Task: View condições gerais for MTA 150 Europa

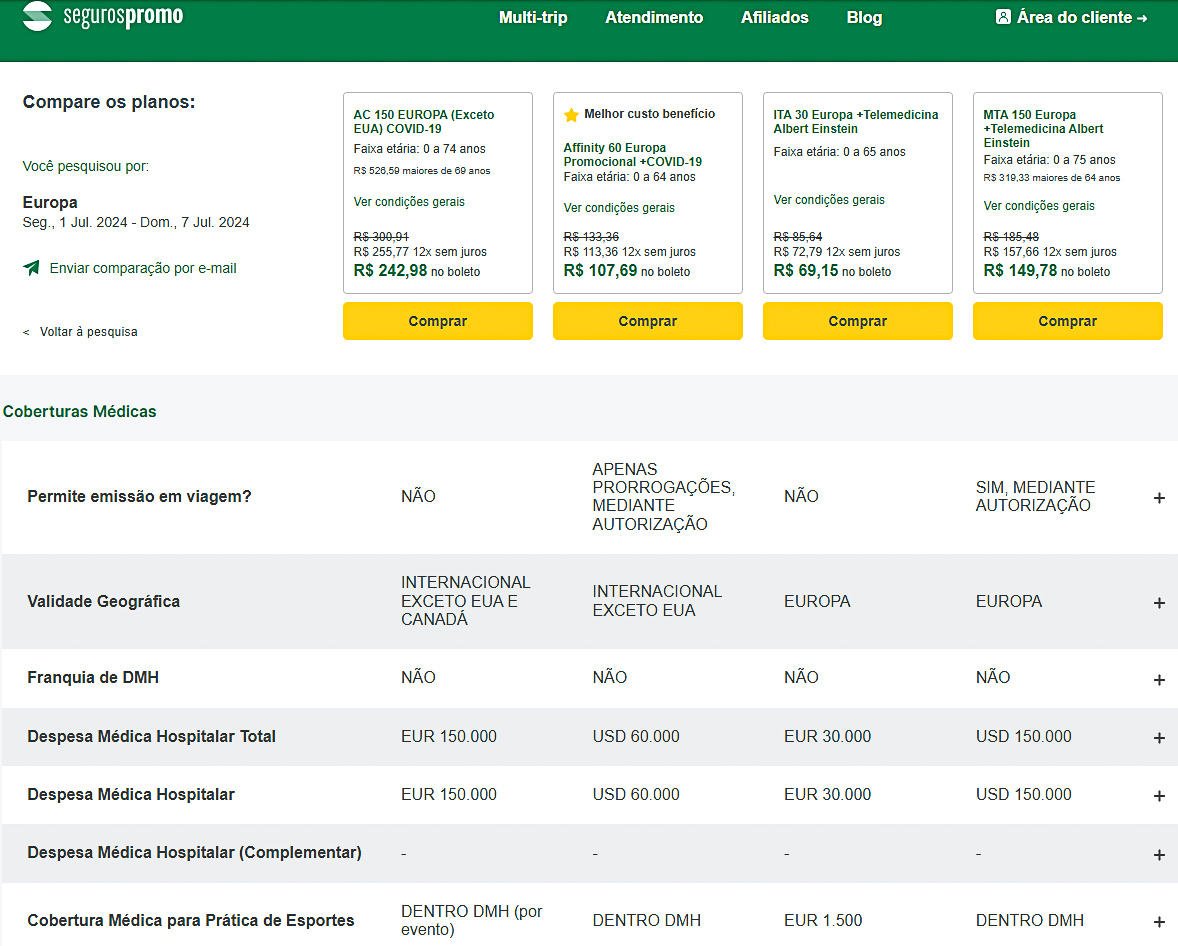Action: tap(1039, 206)
